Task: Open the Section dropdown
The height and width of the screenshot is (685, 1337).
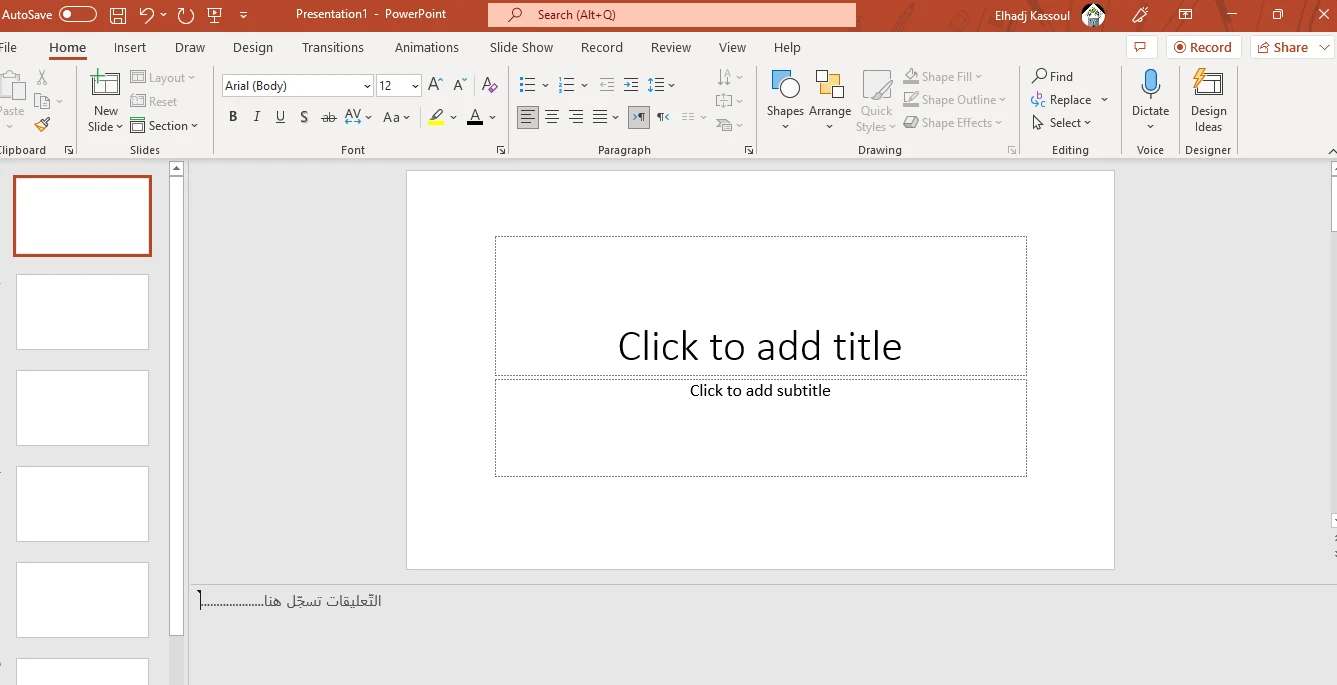Action: [x=164, y=126]
